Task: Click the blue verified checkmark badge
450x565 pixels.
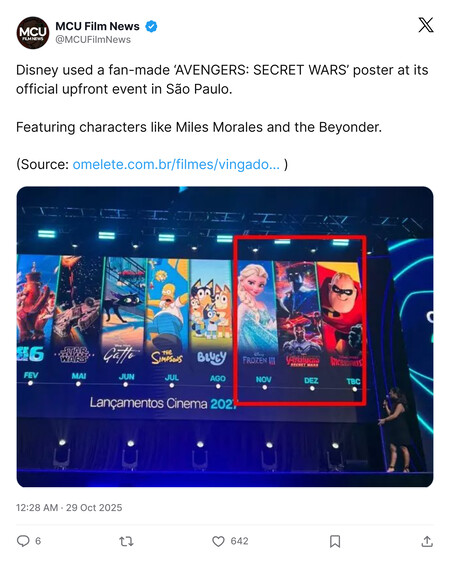Action: (151, 26)
